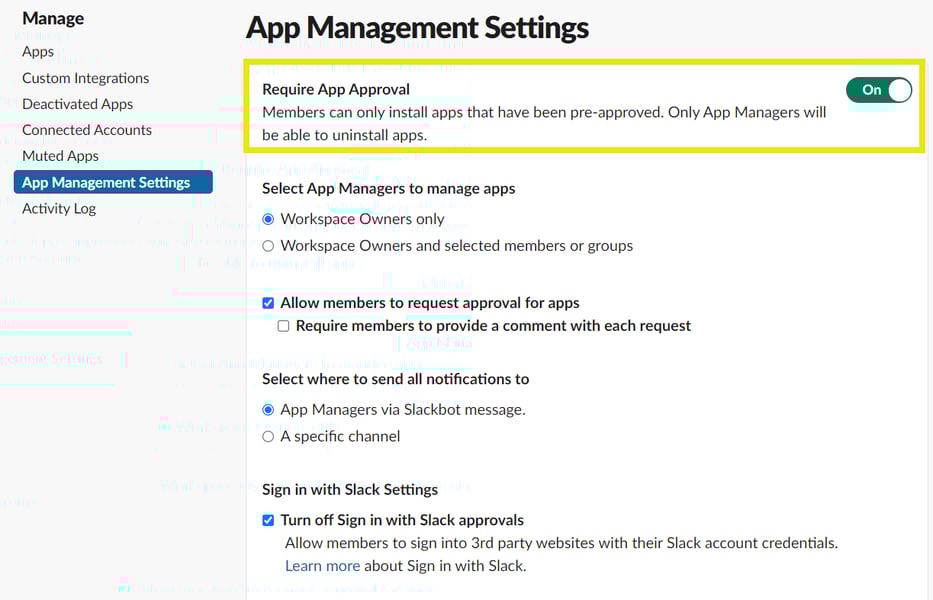Choose A specific channel radio option
The image size is (933, 600).
[x=268, y=436]
